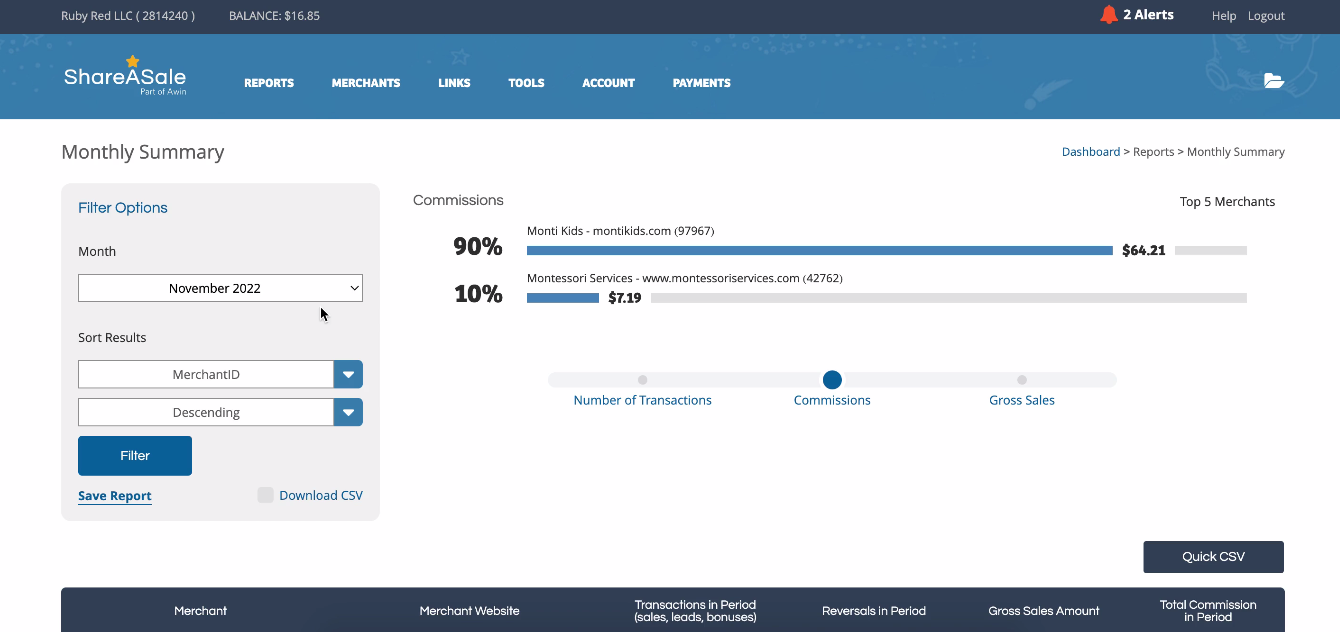Open the MerchantID sort dropdown arrow
Image resolution: width=1340 pixels, height=632 pixels.
click(348, 374)
